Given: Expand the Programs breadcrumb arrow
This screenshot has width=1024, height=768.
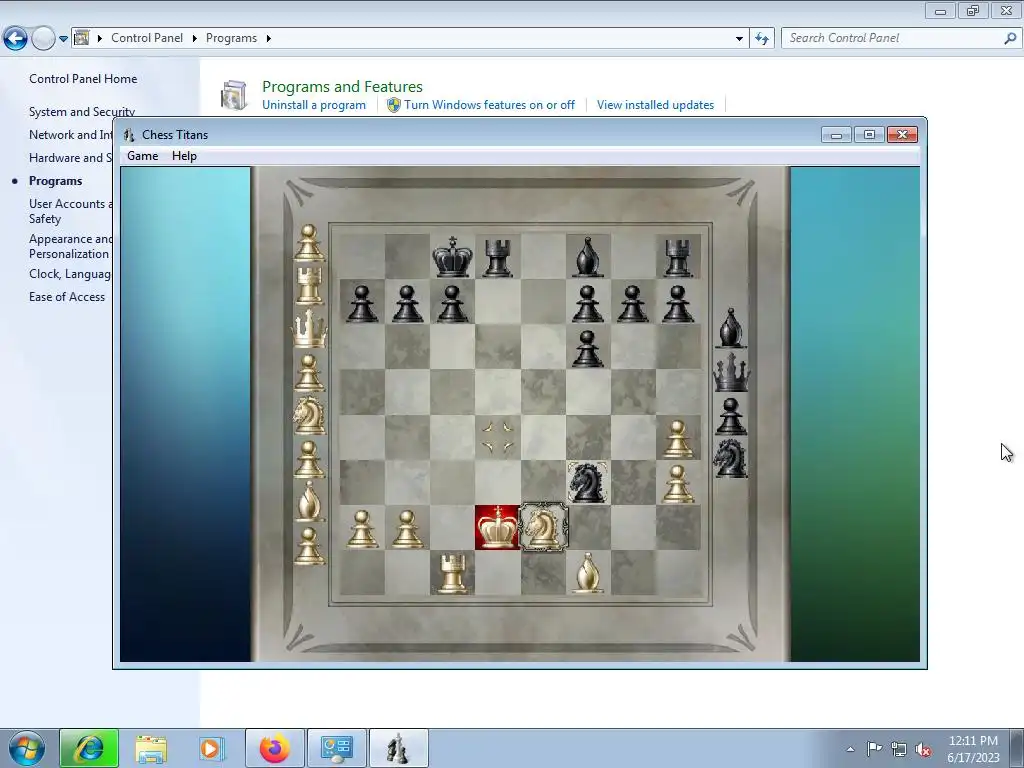Looking at the screenshot, I should (268, 39).
